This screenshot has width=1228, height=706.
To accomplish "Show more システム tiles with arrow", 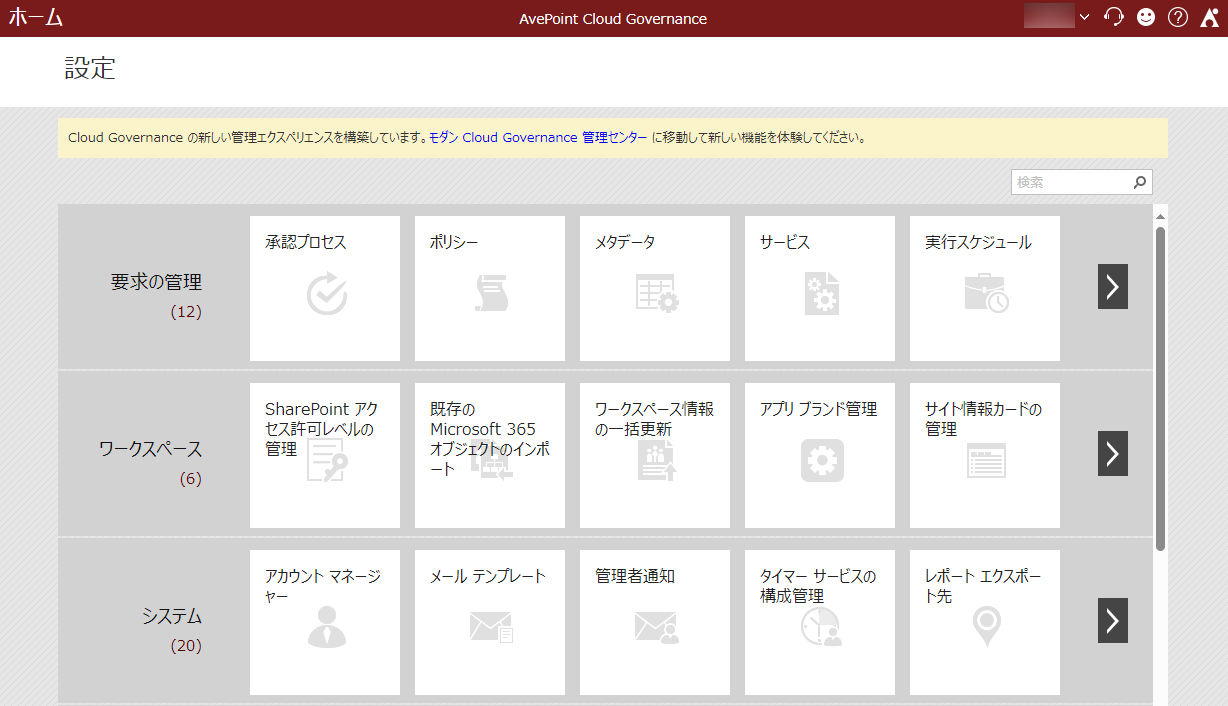I will [x=1113, y=621].
